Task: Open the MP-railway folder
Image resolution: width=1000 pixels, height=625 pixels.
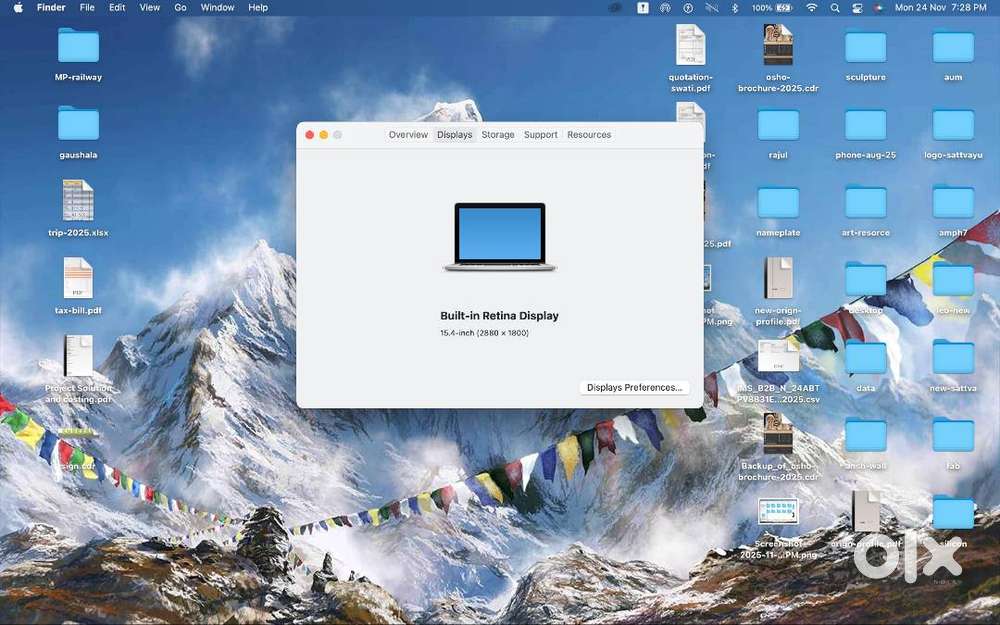Action: pyautogui.click(x=78, y=48)
